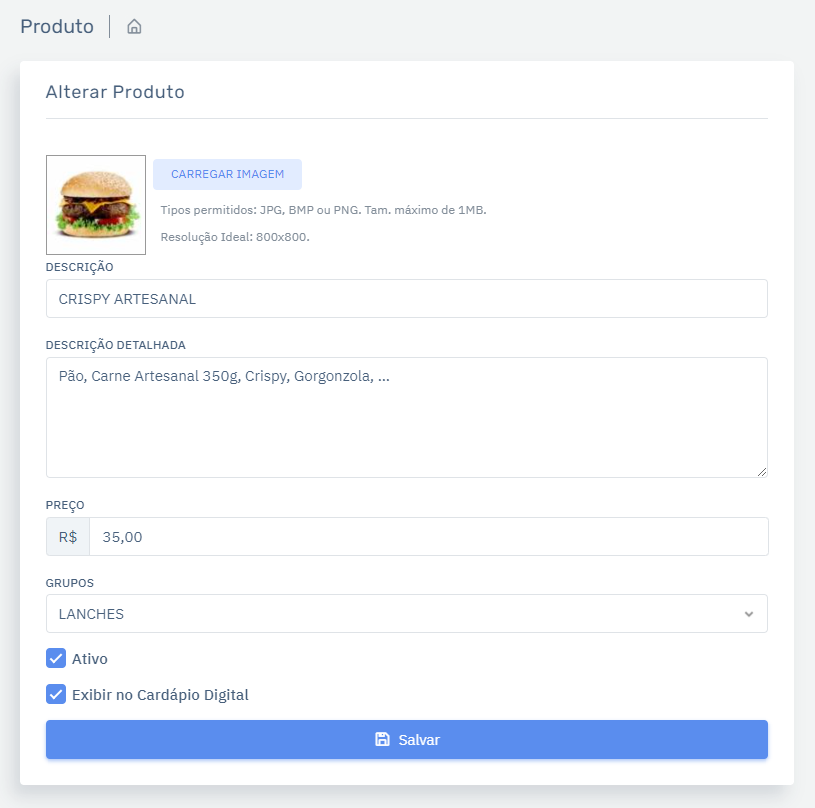The image size is (815, 808).
Task: Grab the text area resize handle
Action: pyautogui.click(x=761, y=471)
